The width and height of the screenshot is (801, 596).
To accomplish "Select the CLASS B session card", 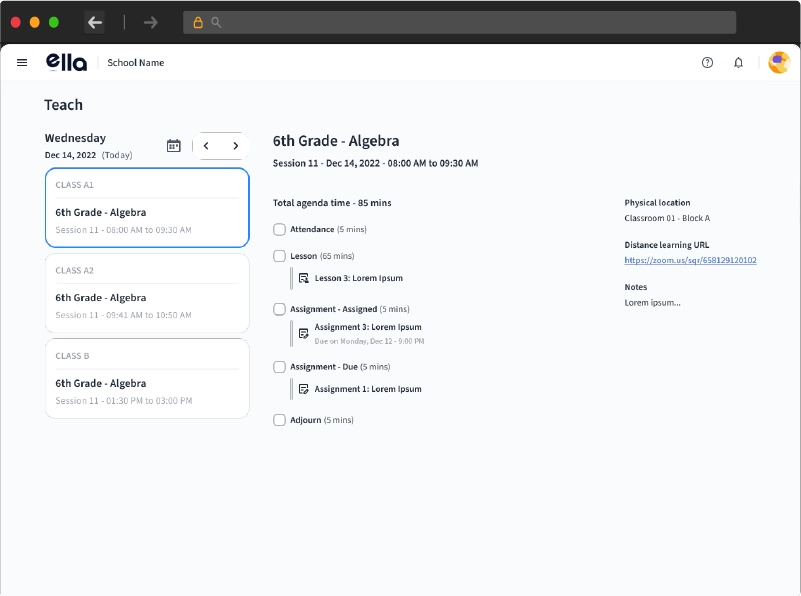I will (147, 378).
